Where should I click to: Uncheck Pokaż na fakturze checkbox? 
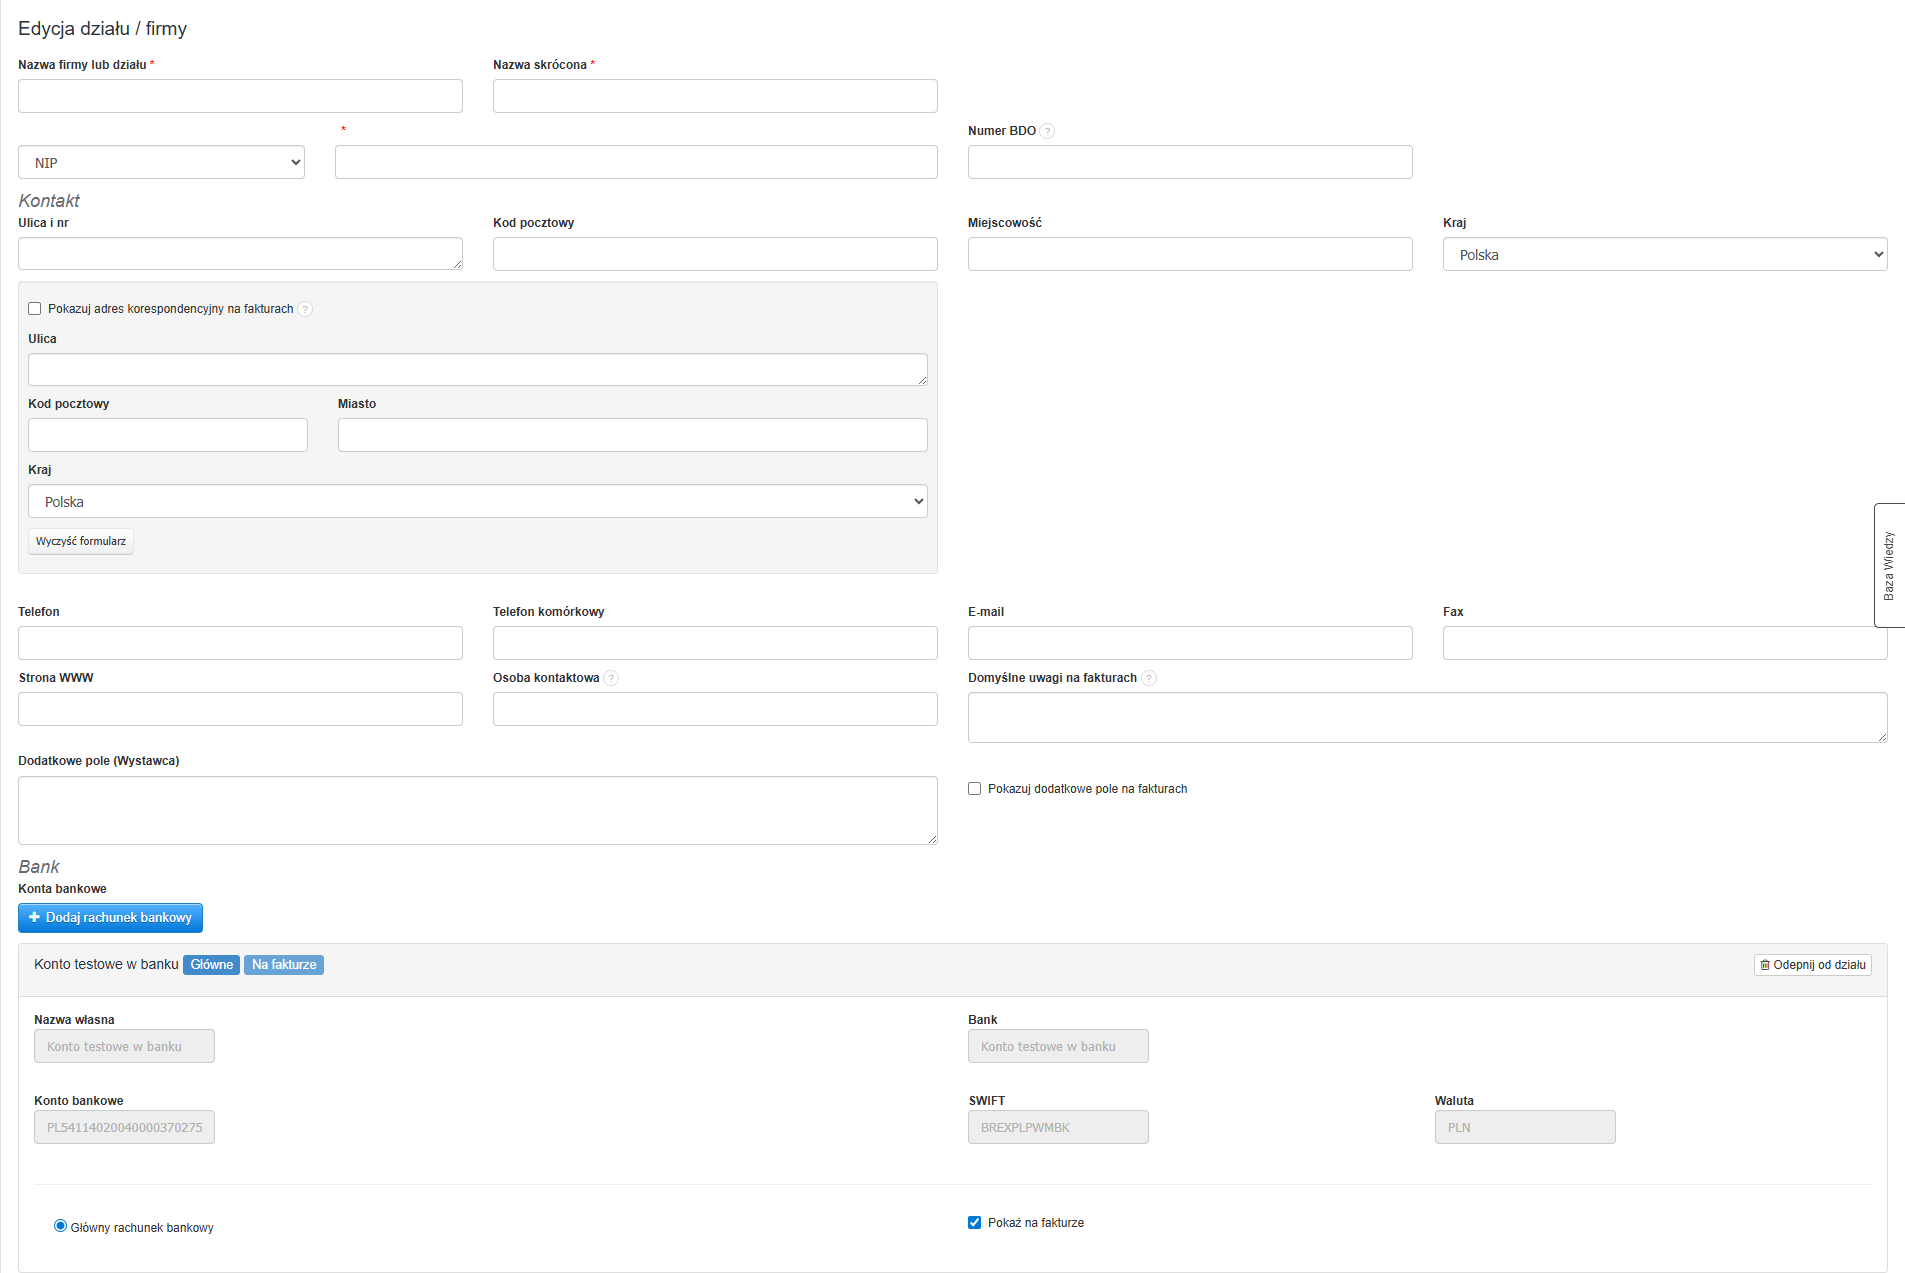pos(975,1223)
